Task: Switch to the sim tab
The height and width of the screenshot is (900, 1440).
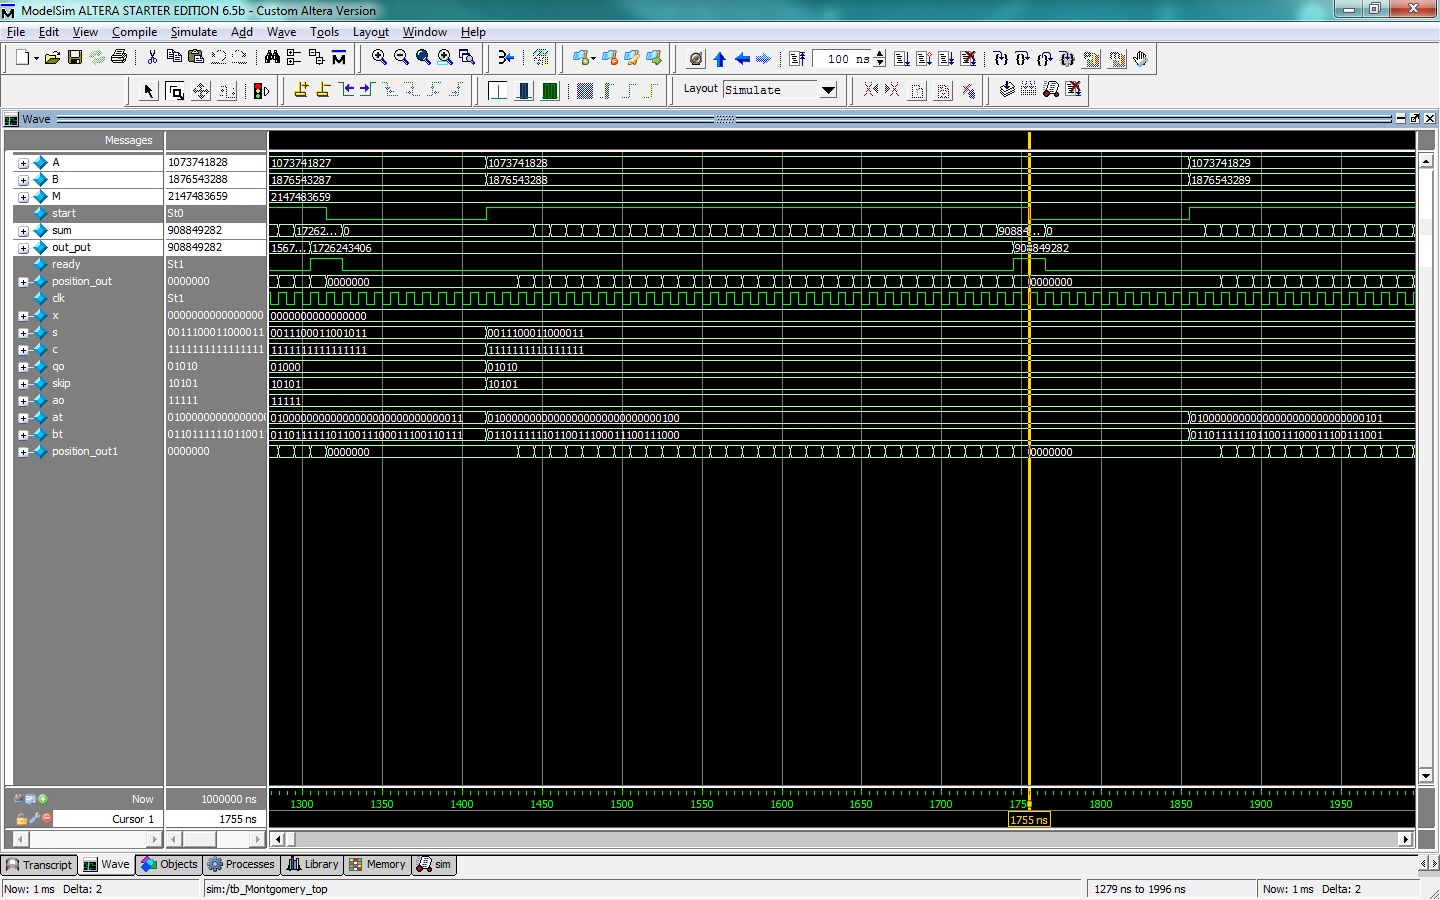Action: click(435, 865)
